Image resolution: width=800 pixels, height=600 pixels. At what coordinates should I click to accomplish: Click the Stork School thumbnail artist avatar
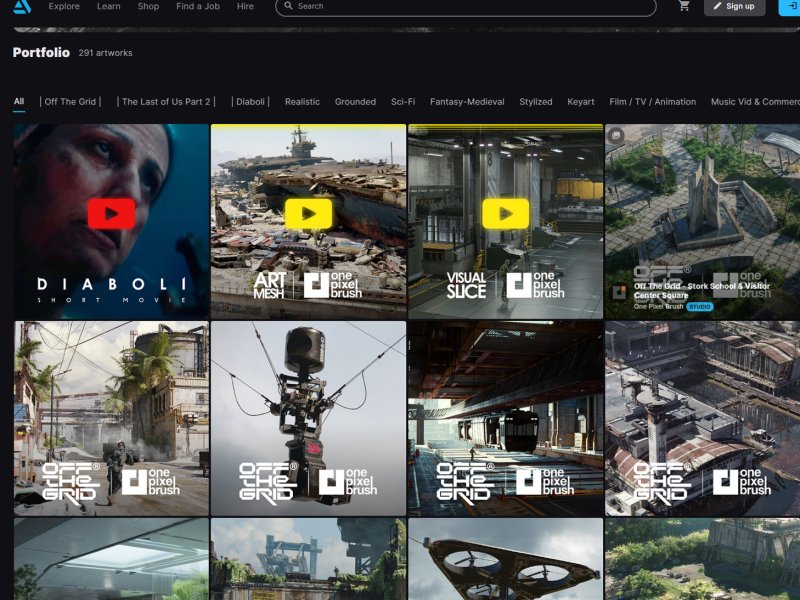pos(619,292)
